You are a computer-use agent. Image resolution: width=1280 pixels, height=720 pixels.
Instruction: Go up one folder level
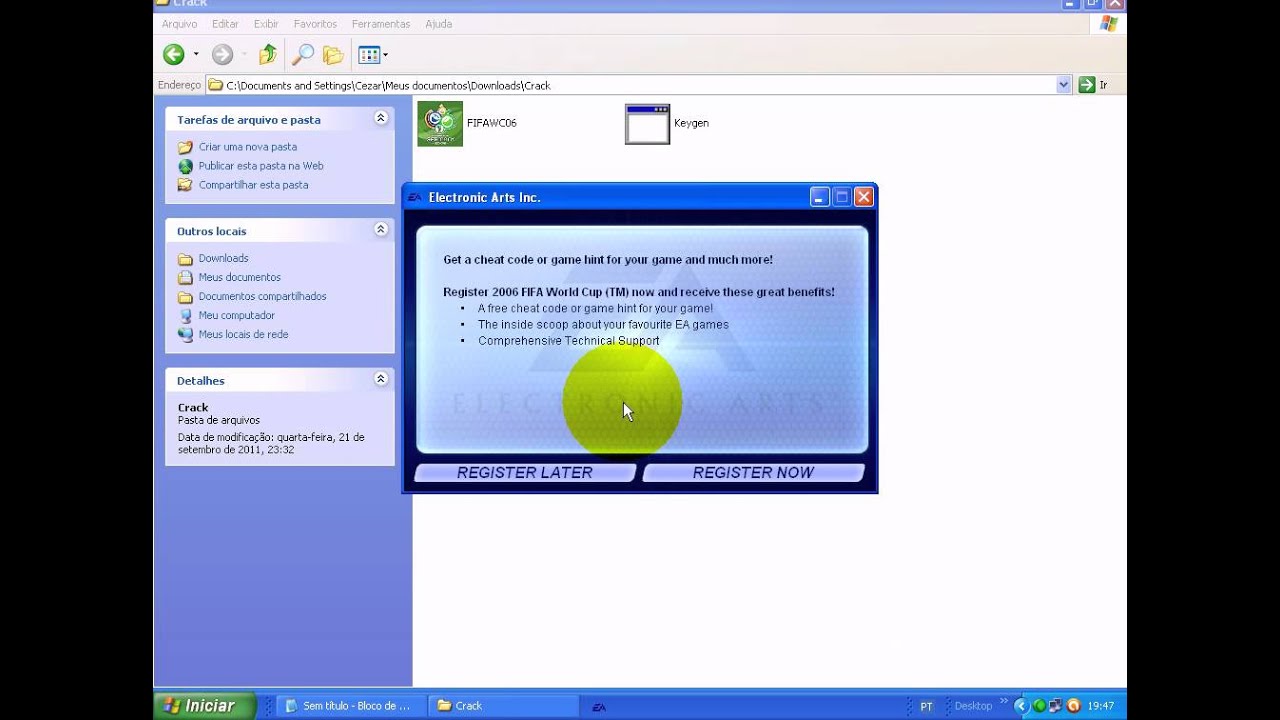tap(267, 55)
